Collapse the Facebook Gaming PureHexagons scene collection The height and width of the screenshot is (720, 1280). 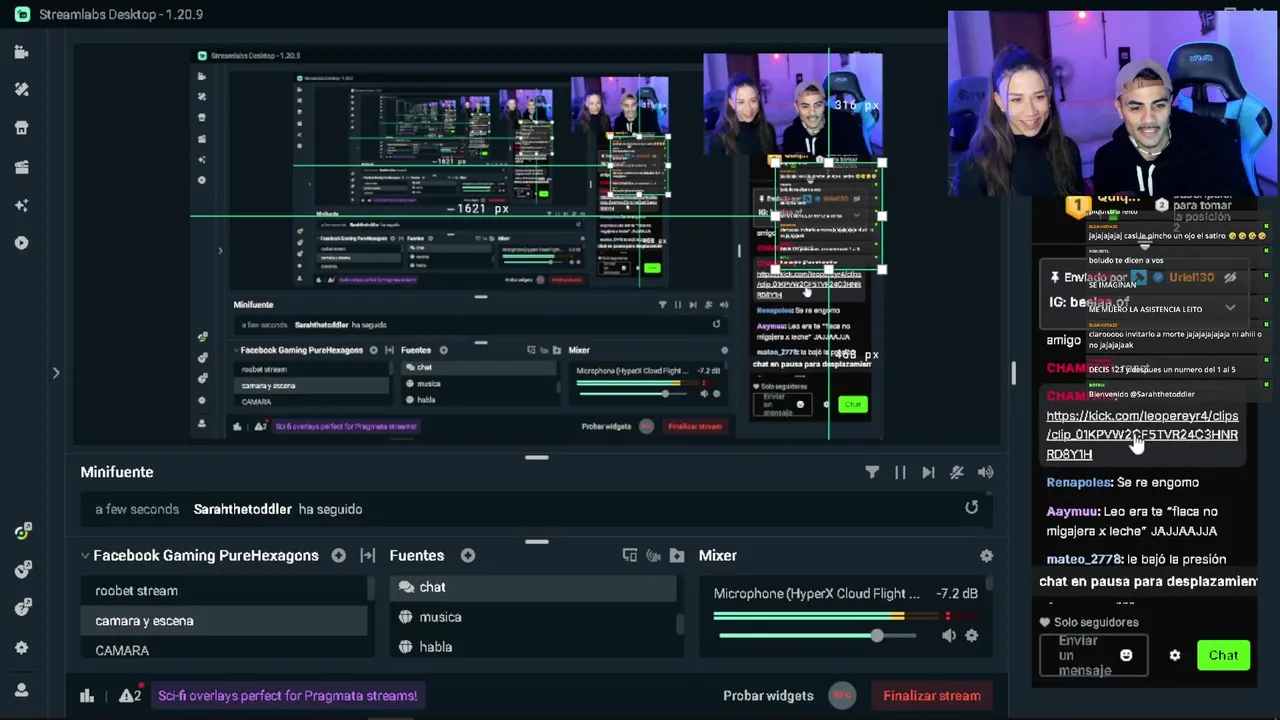[85, 556]
